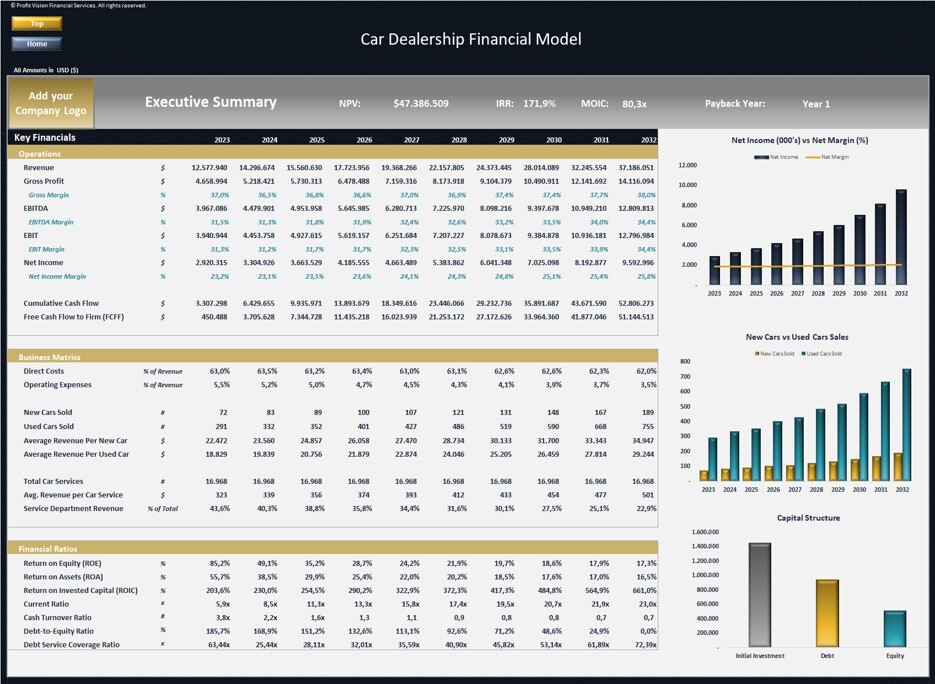The height and width of the screenshot is (684, 935).
Task: Click the NPV value $47.386.509
Action: click(x=420, y=103)
